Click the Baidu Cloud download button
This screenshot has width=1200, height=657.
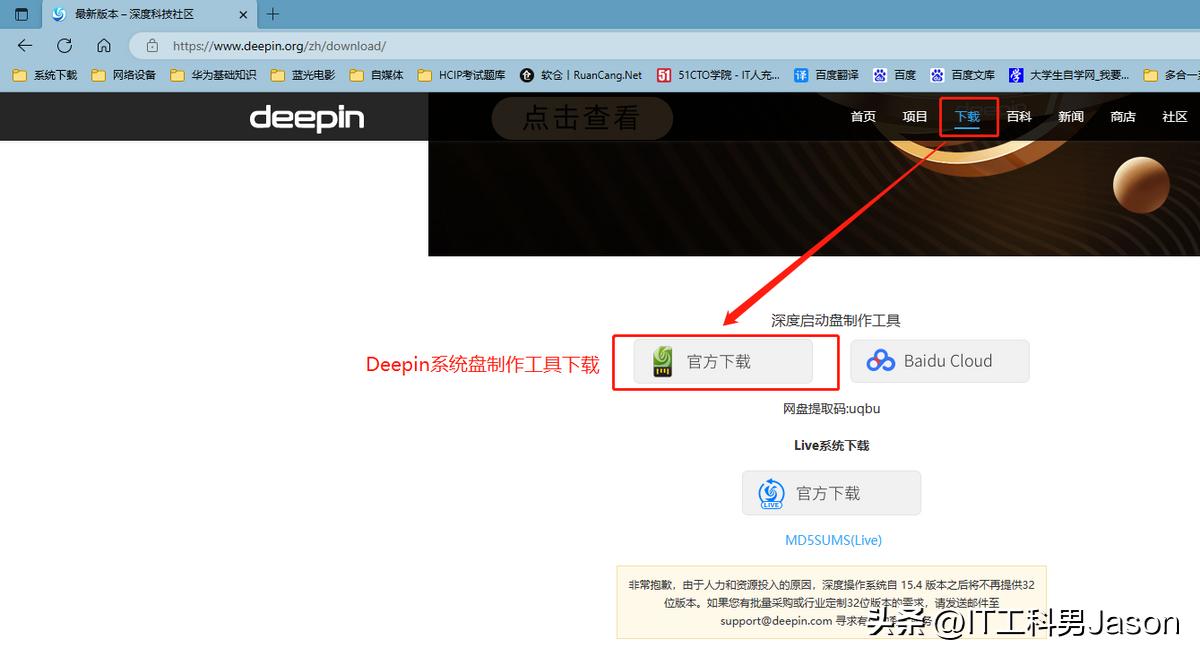point(939,361)
